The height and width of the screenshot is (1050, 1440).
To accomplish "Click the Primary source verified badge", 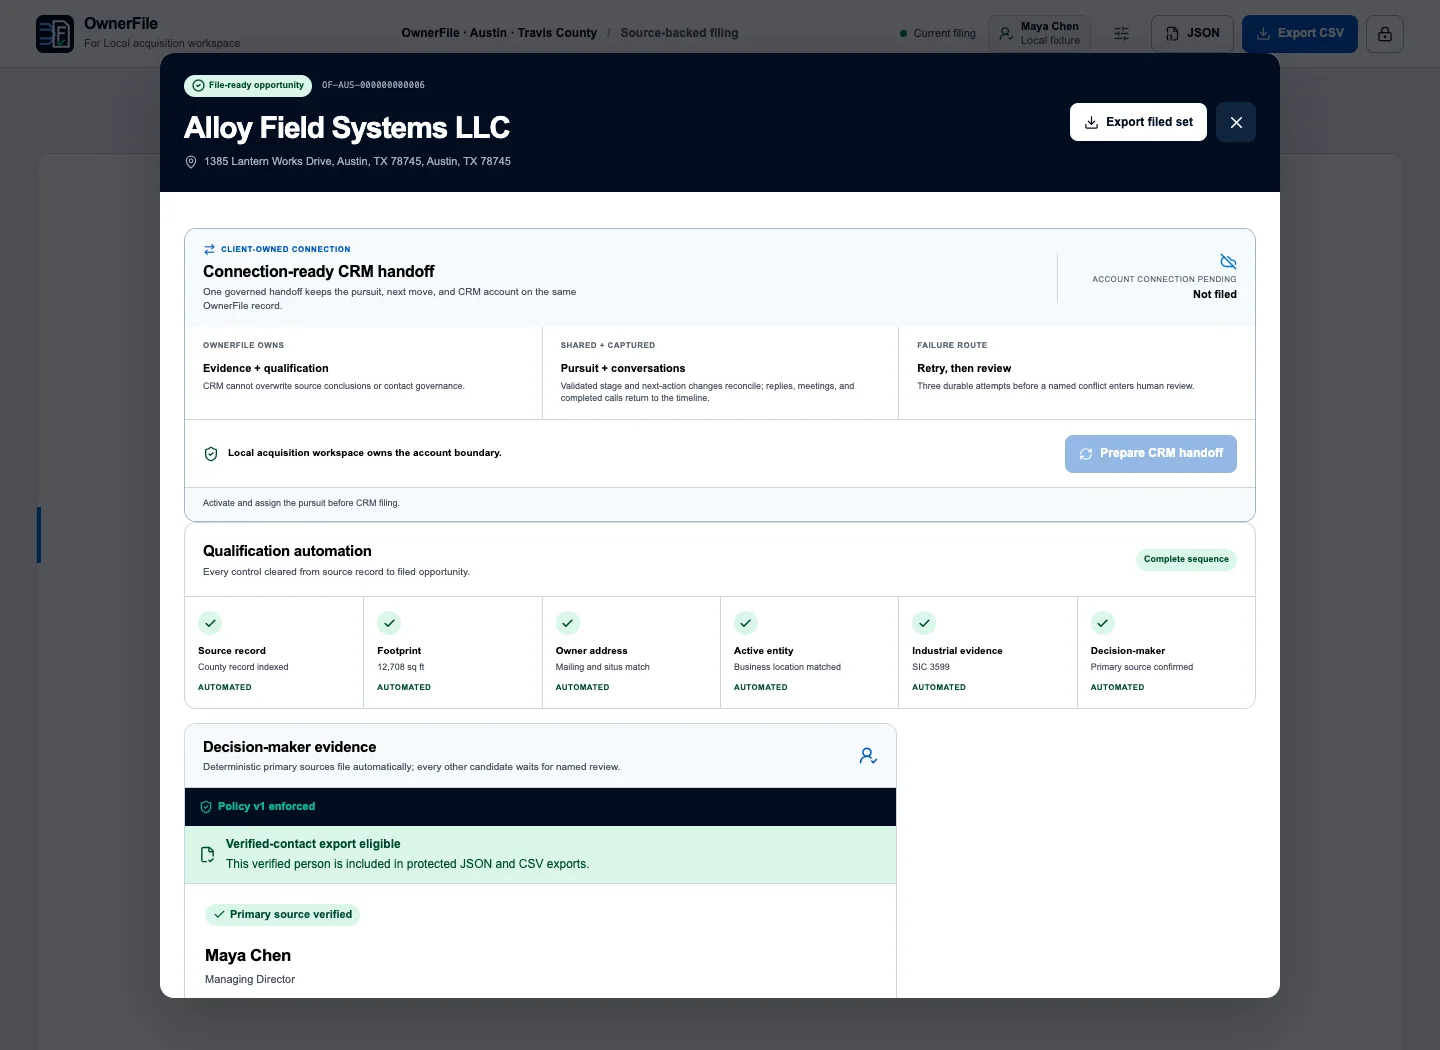I will (282, 915).
